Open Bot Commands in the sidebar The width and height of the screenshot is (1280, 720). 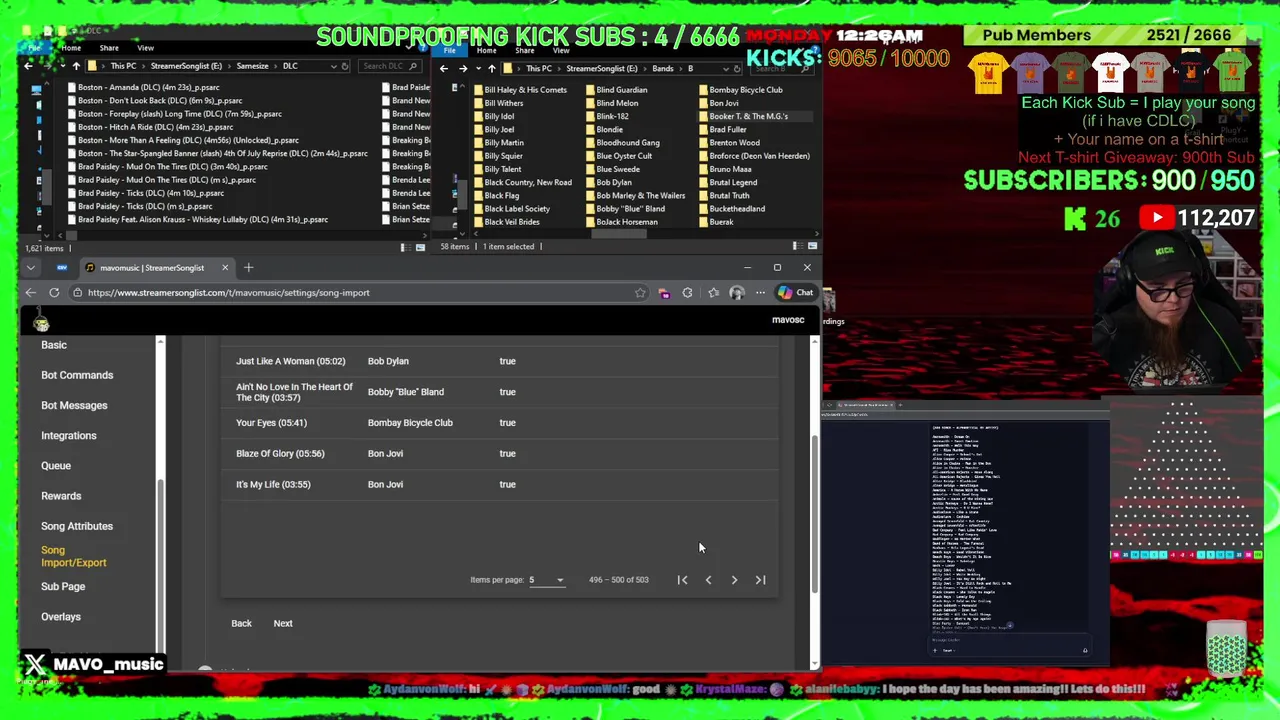point(77,375)
